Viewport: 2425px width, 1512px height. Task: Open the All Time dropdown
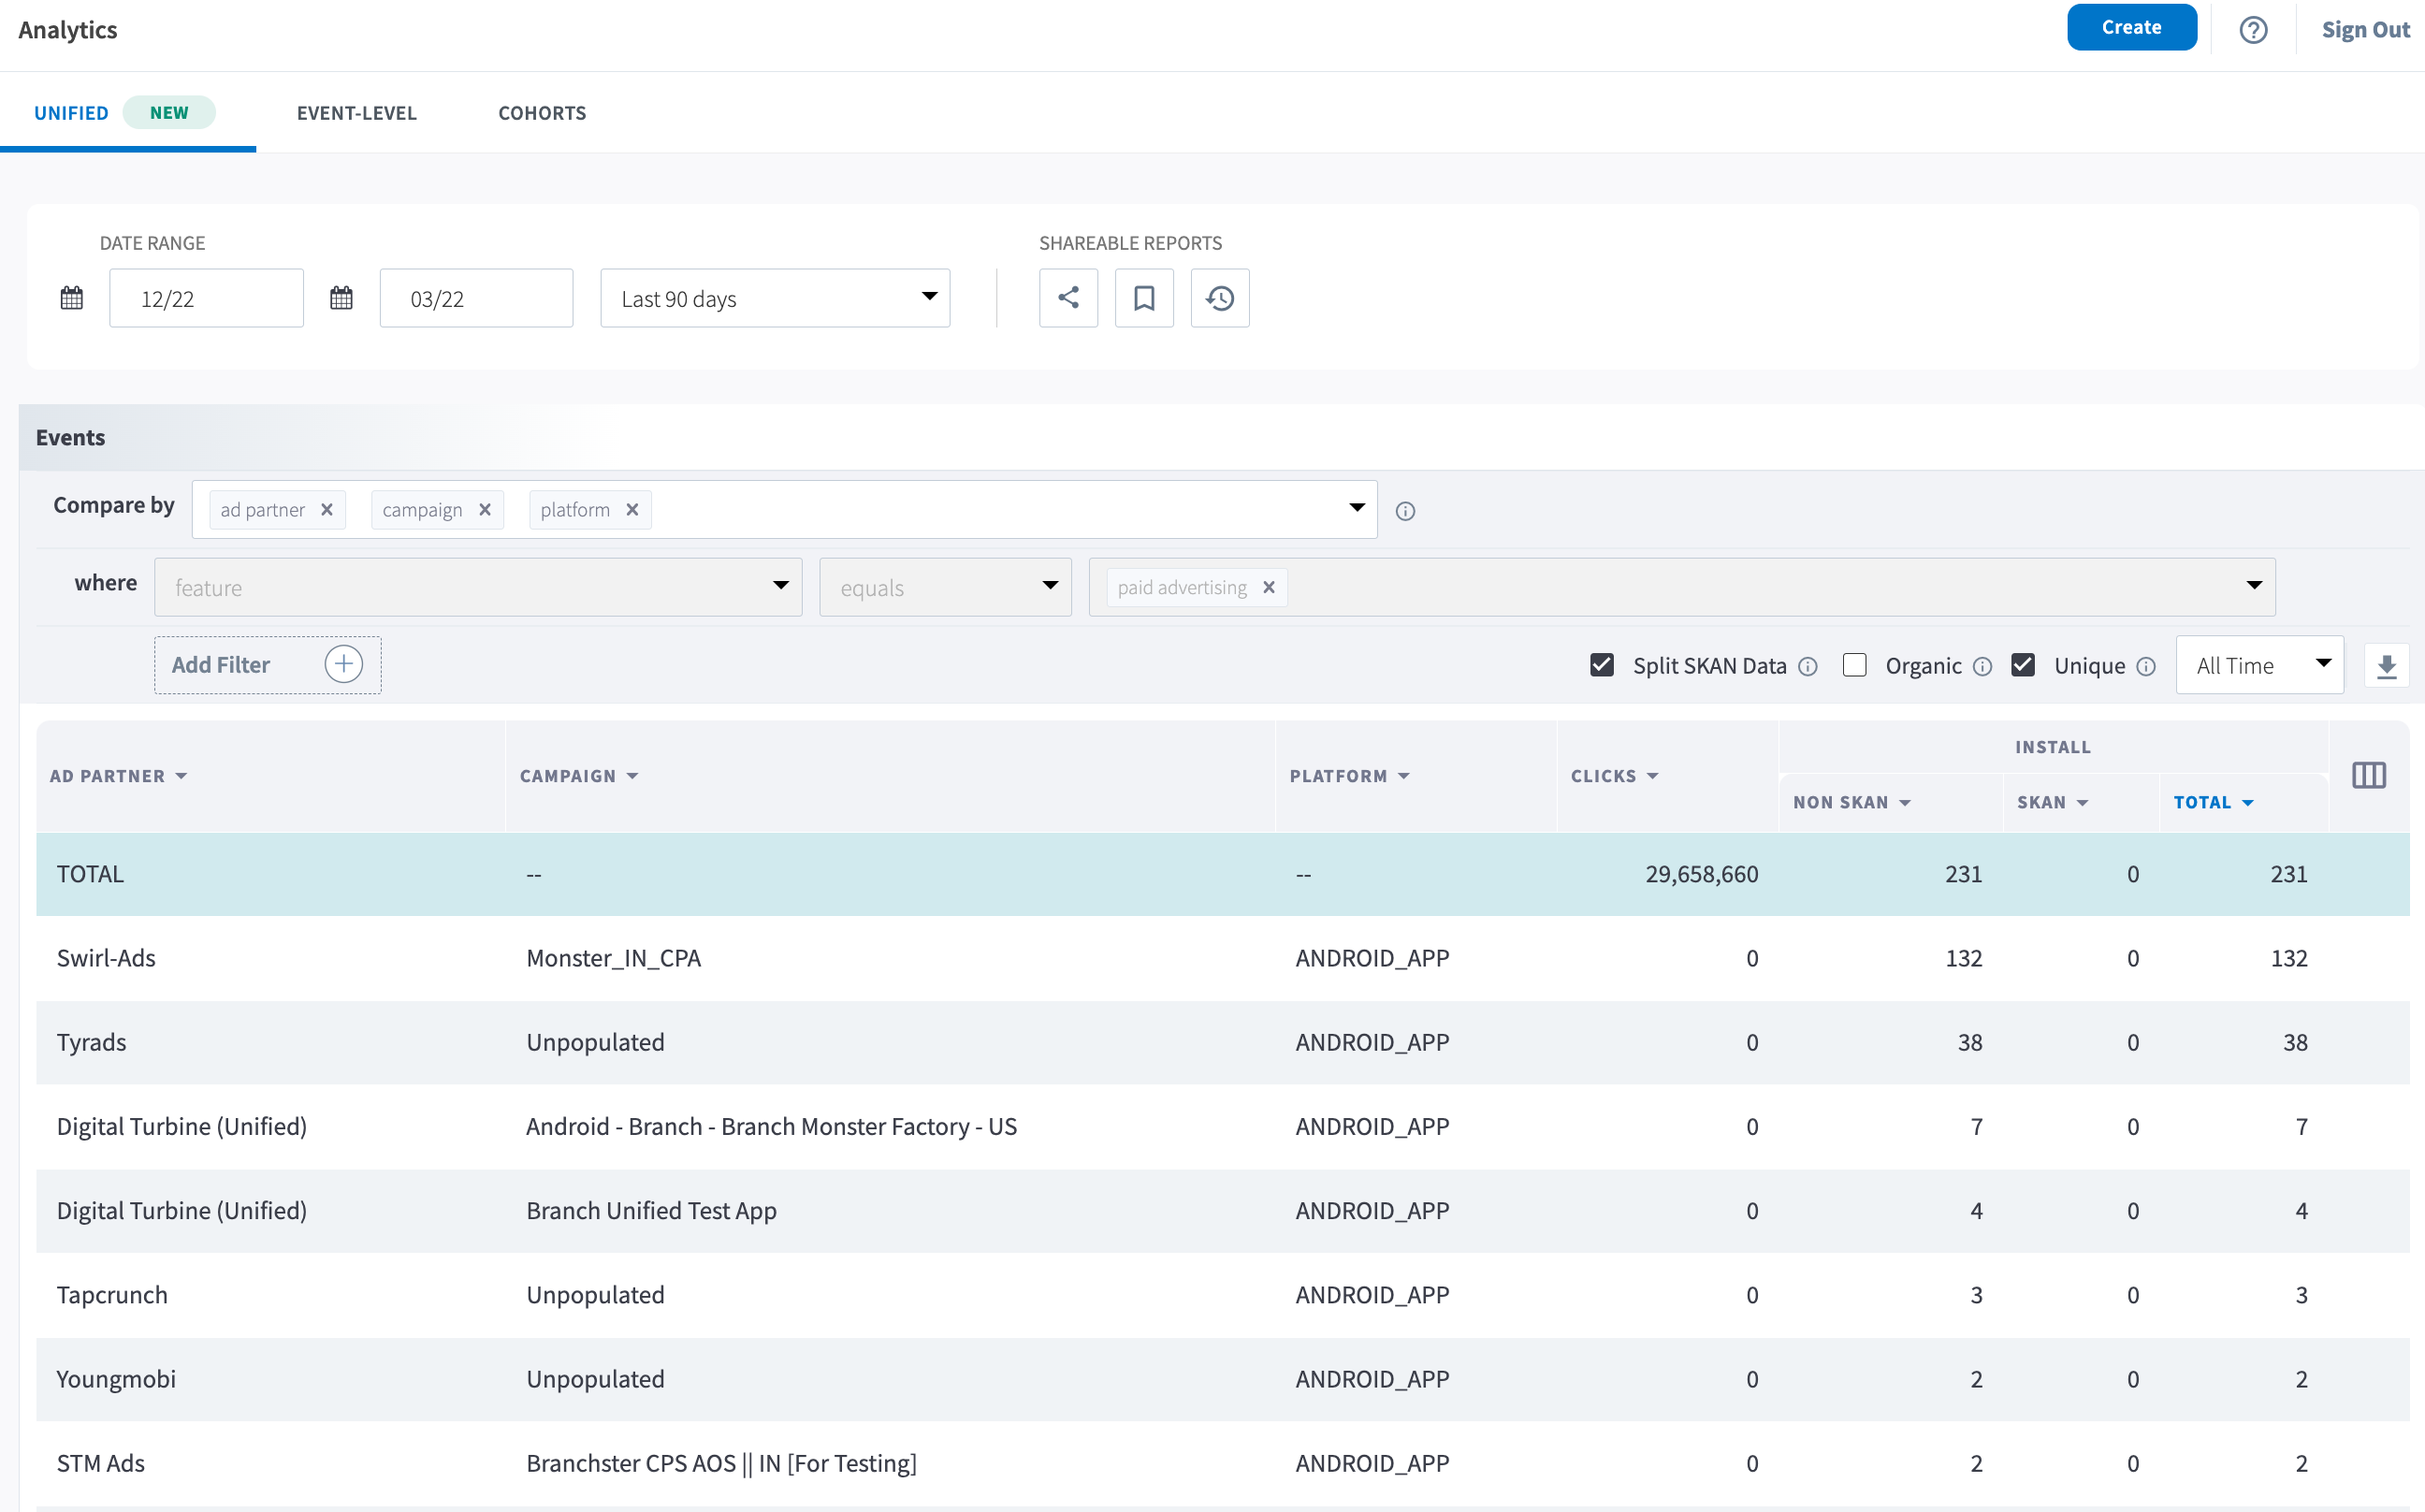point(2259,665)
